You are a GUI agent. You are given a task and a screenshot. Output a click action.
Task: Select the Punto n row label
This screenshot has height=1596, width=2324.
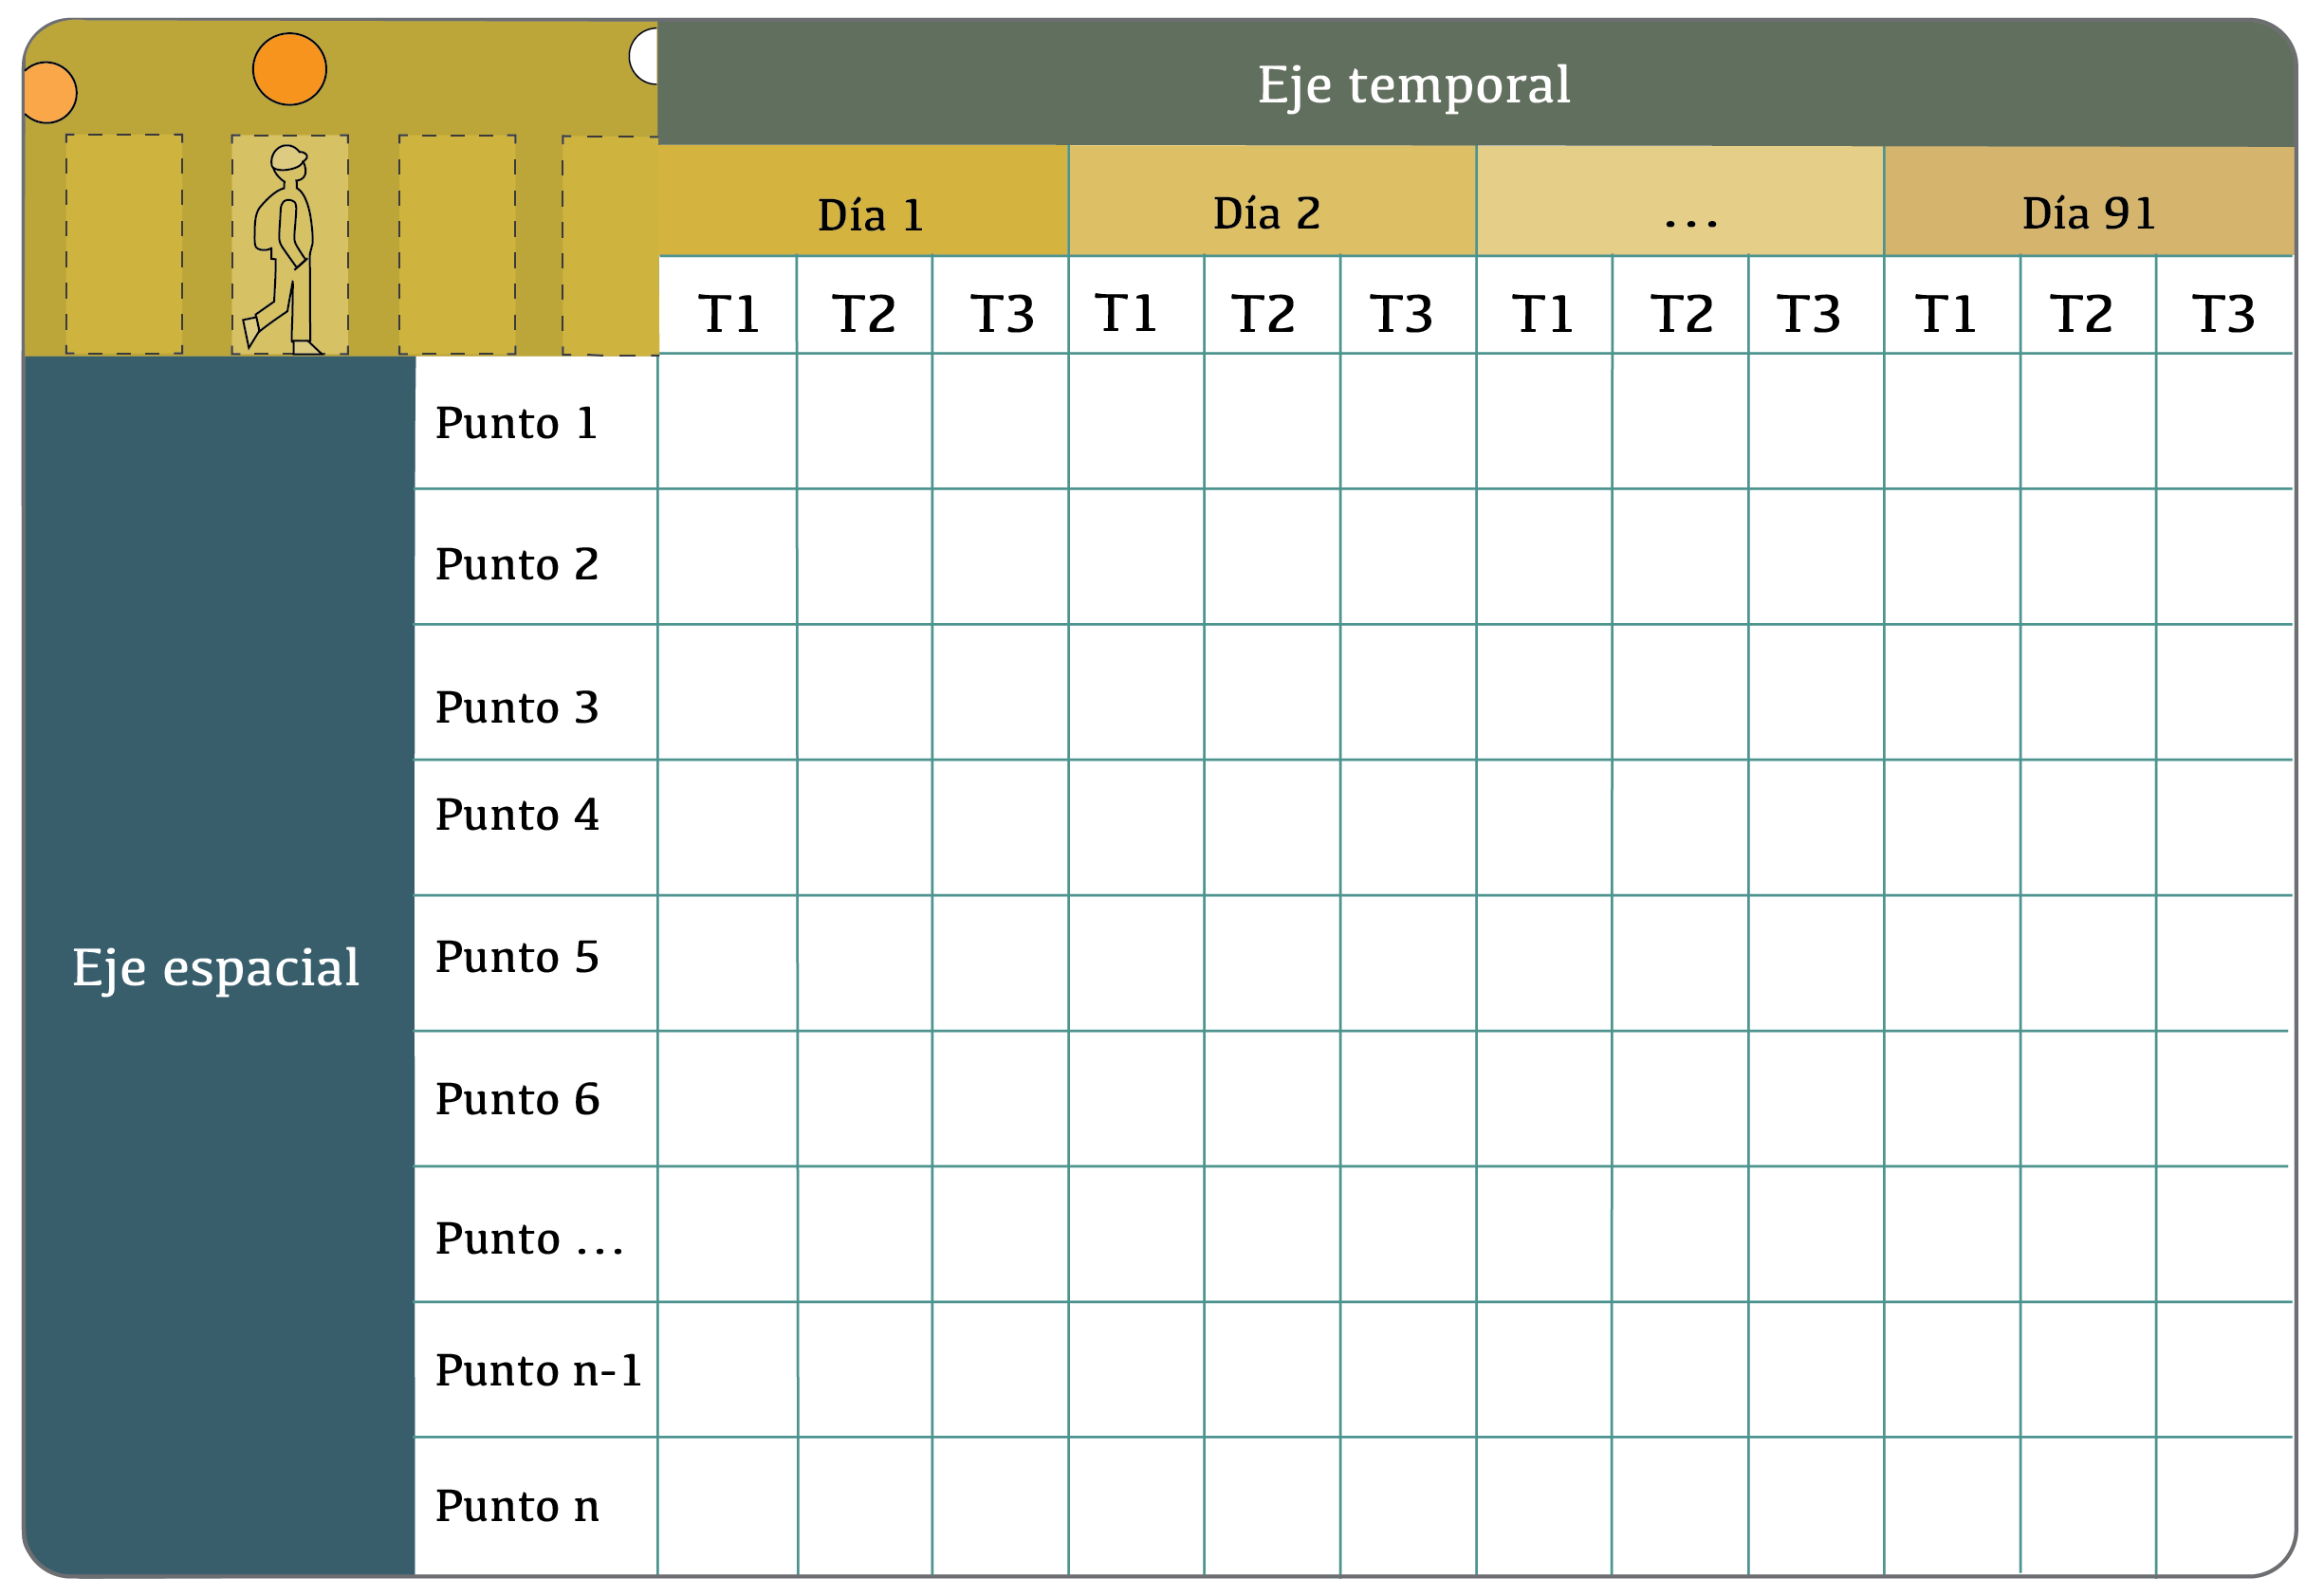pos(536,1507)
